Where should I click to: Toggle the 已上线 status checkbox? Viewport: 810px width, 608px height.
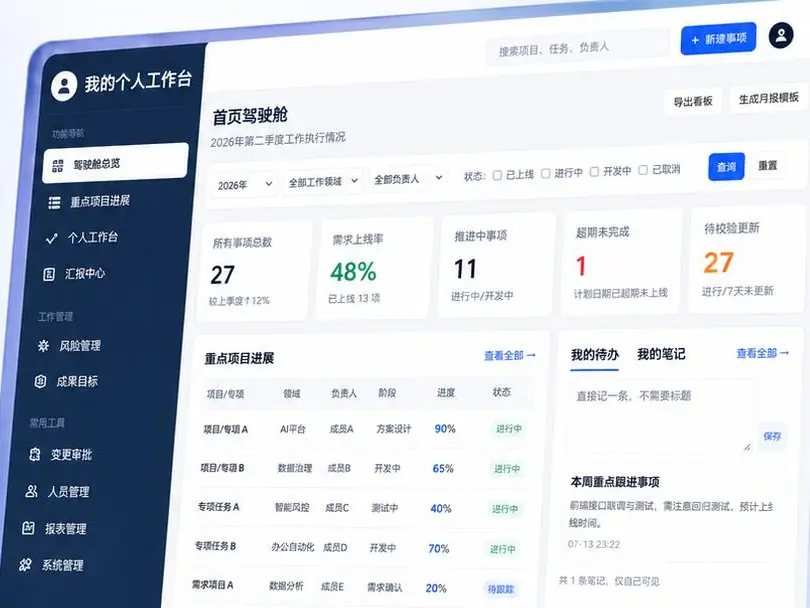[x=497, y=175]
